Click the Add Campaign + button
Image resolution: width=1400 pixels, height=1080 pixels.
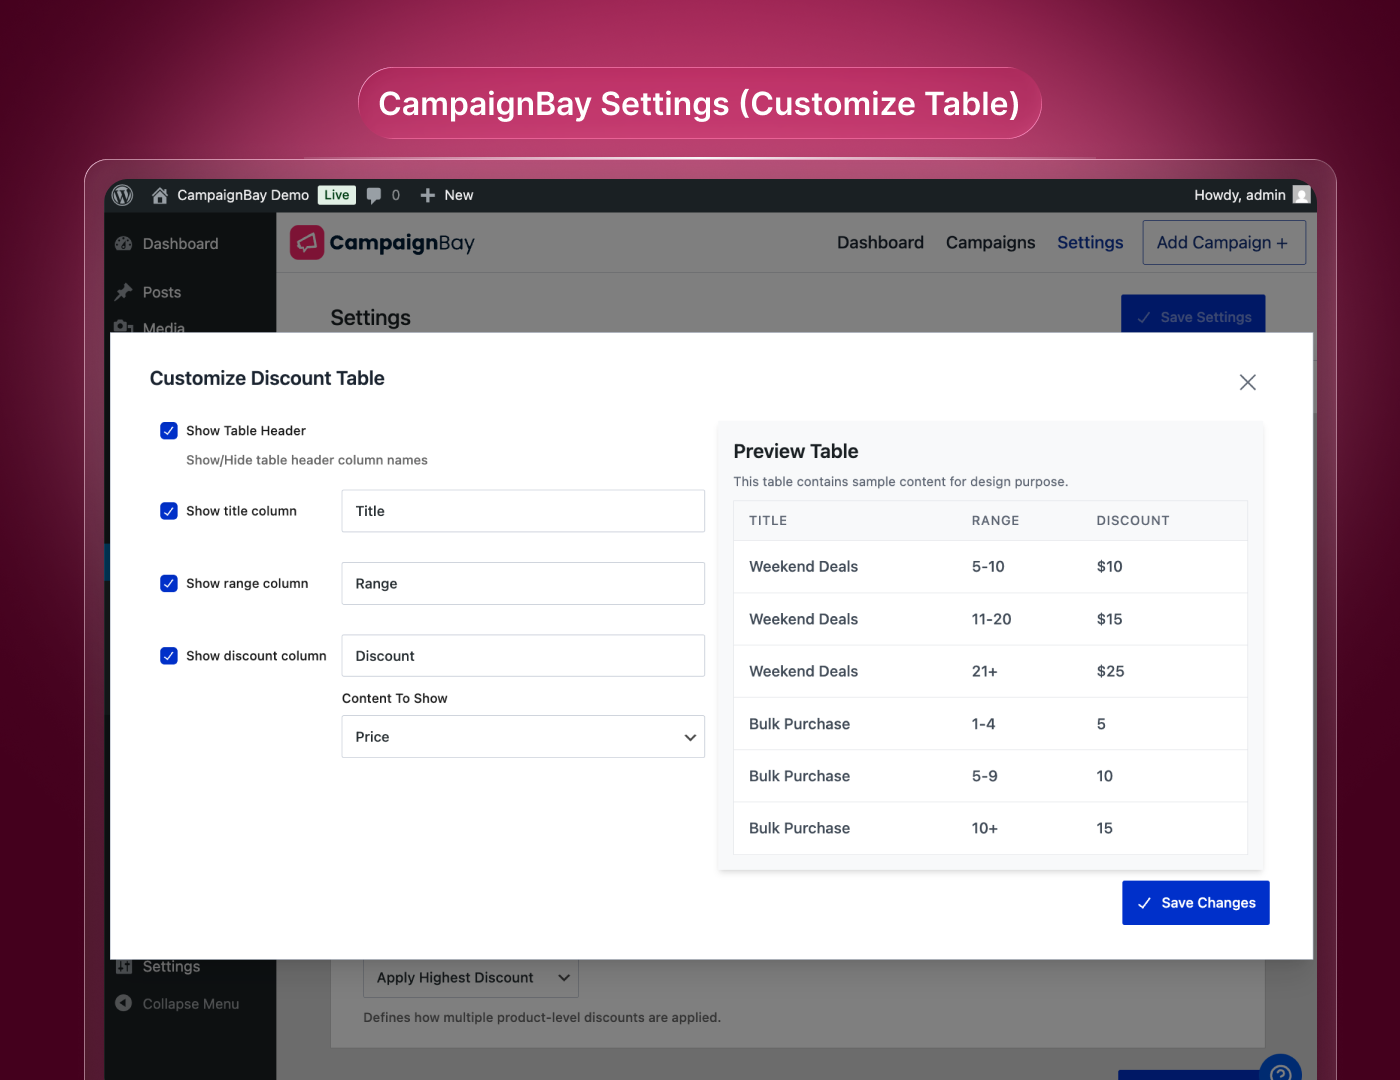[1223, 243]
